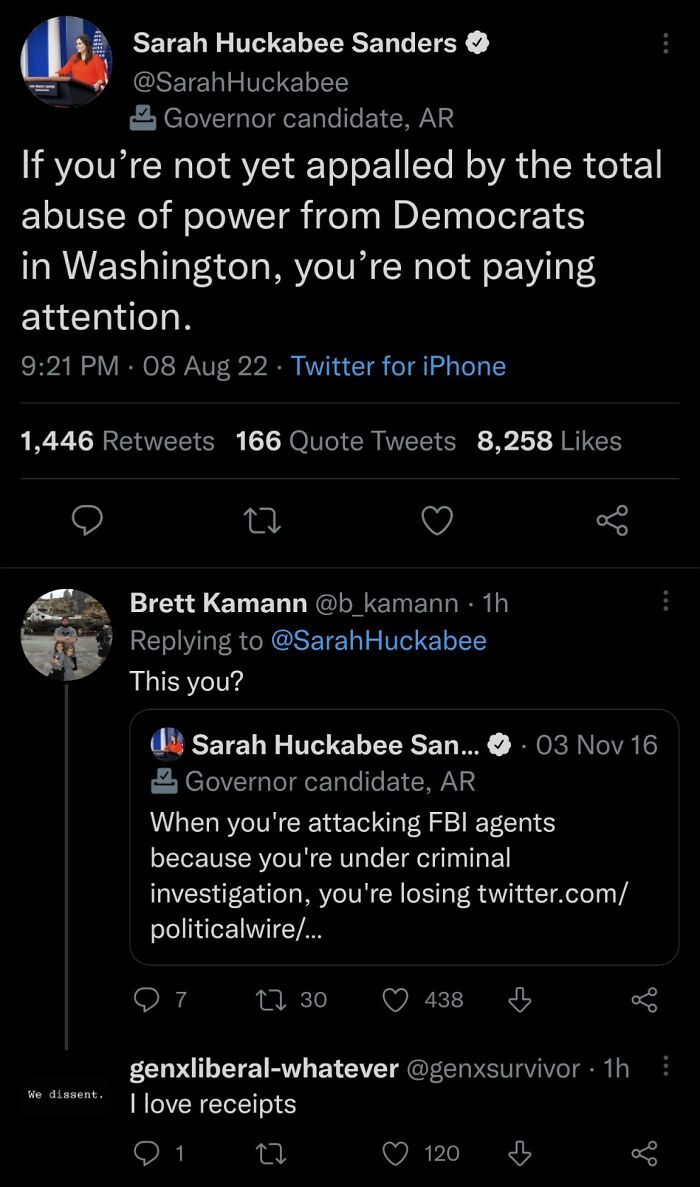Open the Twitter for iPhone link
700x1187 pixels.
tap(398, 366)
